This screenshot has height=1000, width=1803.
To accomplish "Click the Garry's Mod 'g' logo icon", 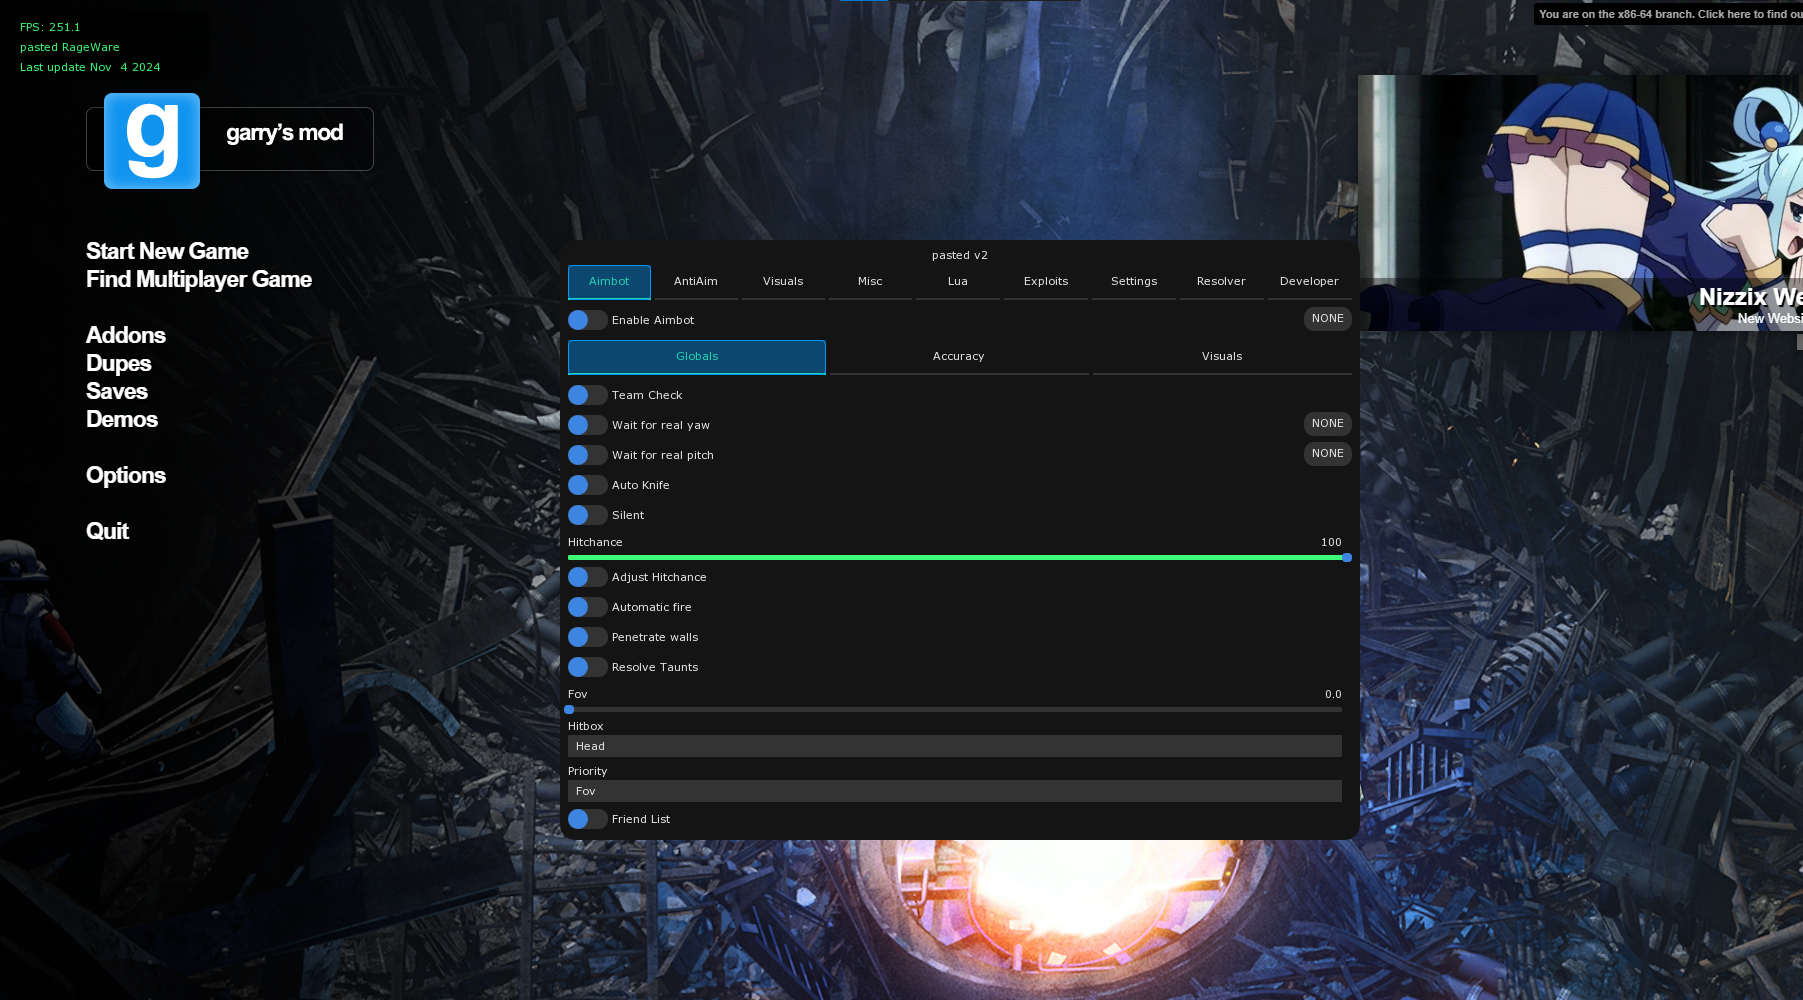I will (152, 141).
